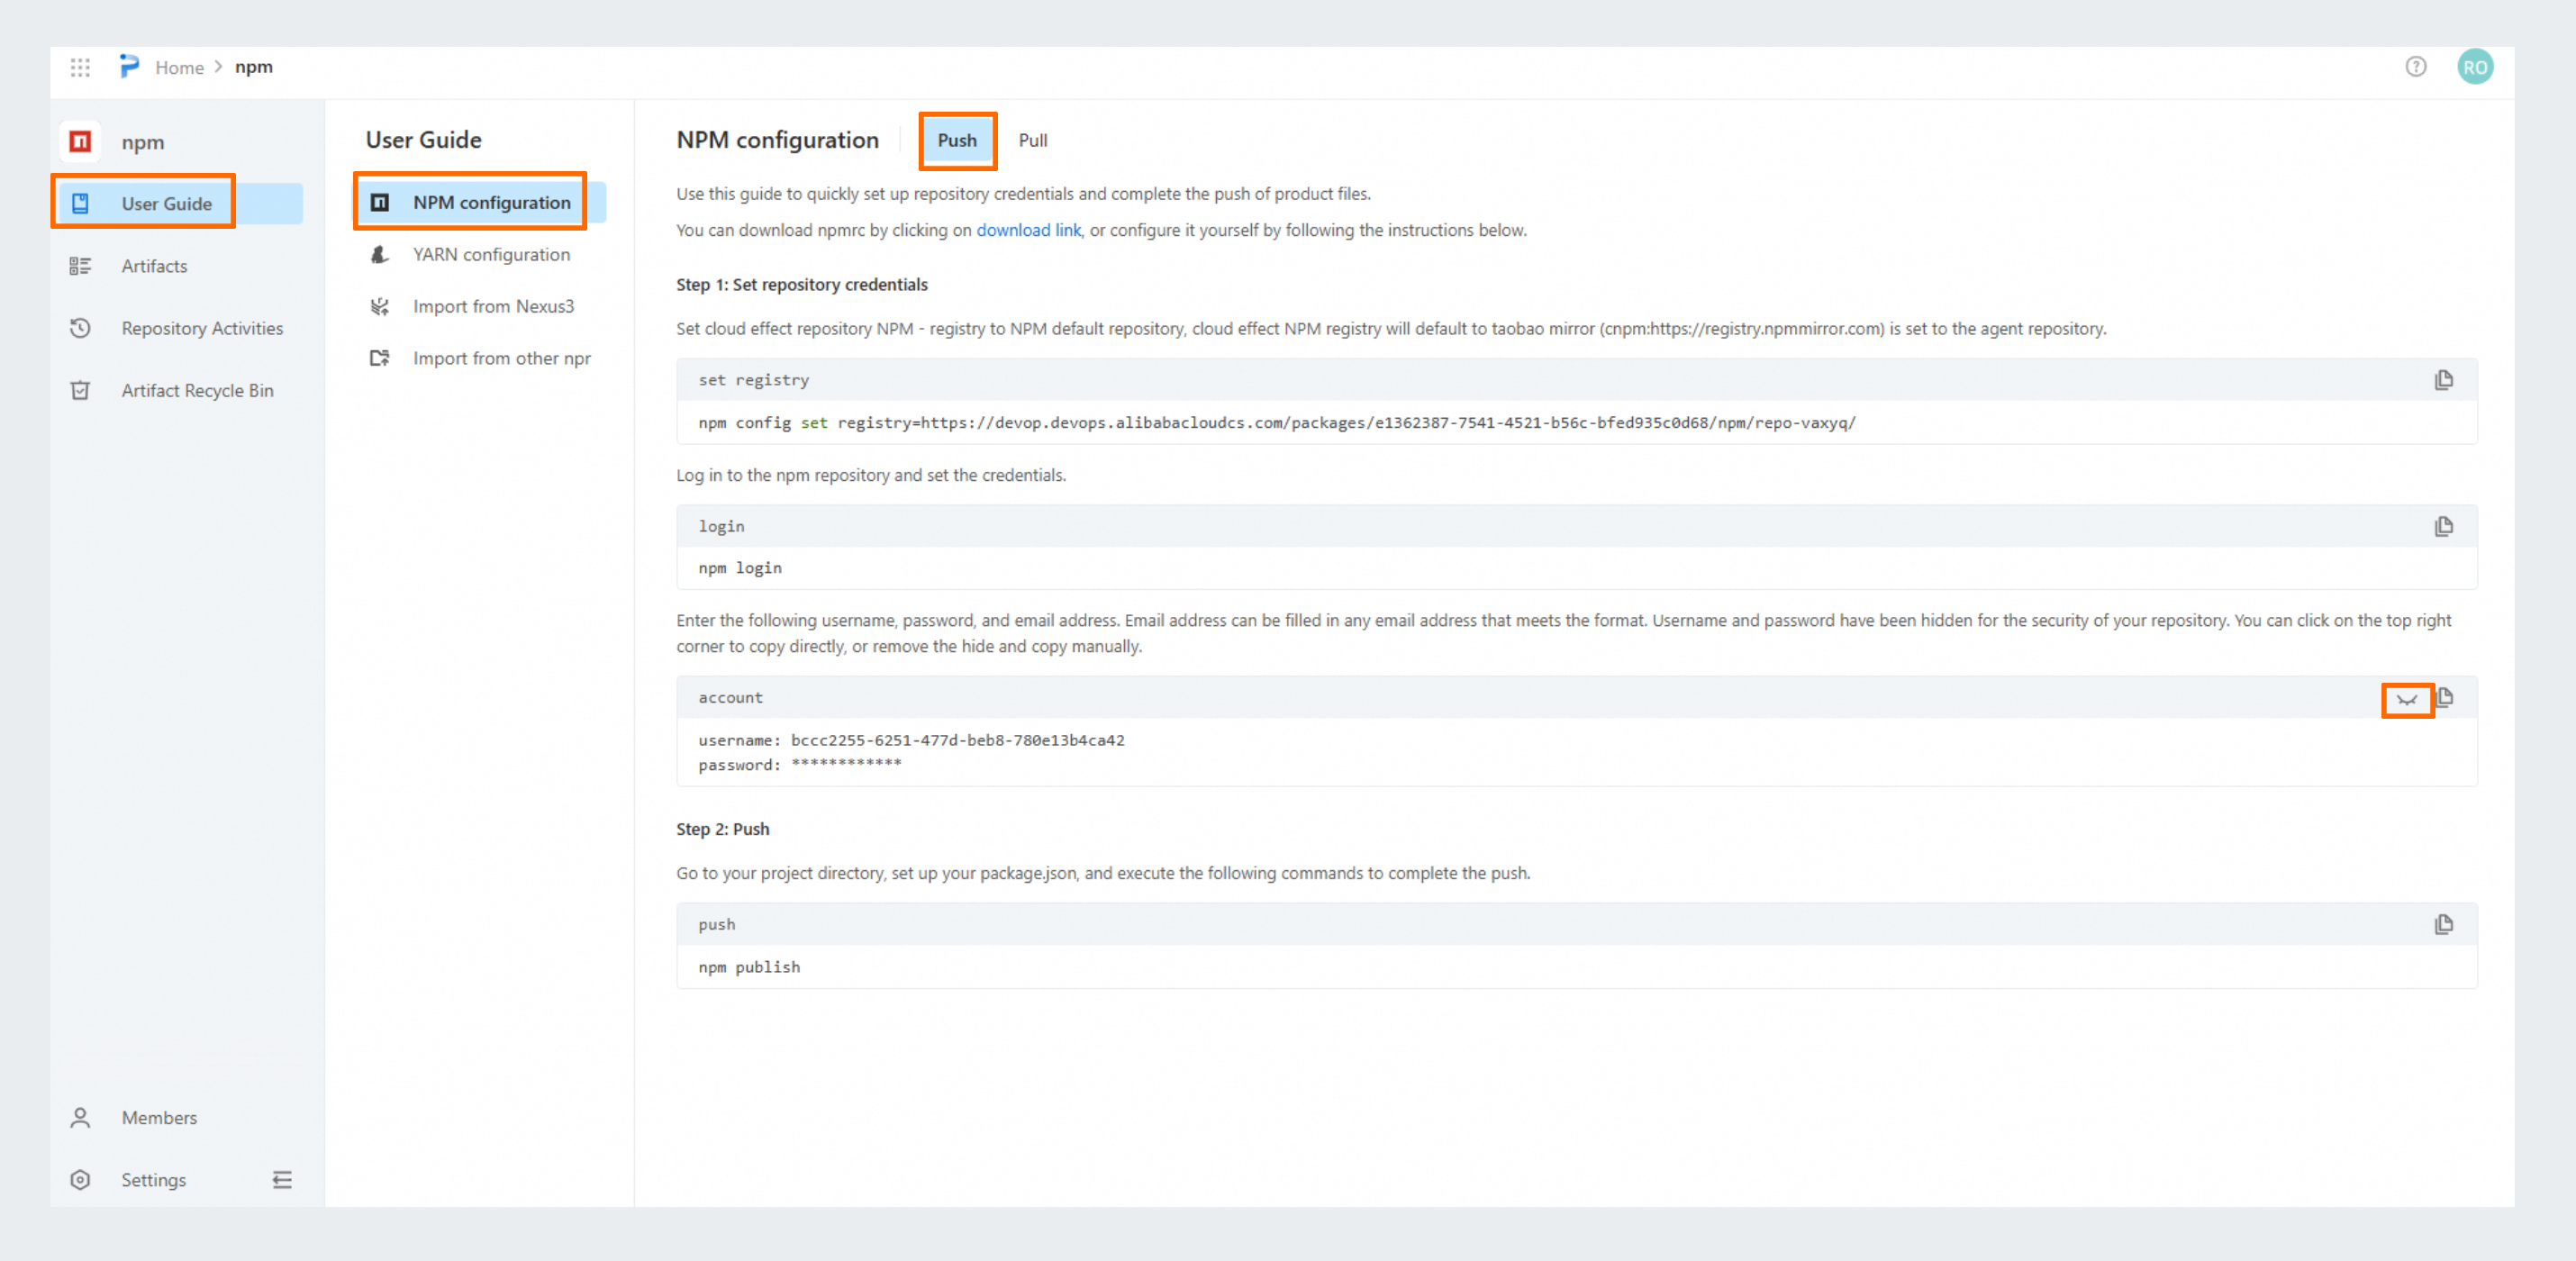Open Import from Nexus3 guide
2576x1261 pixels.
(493, 307)
